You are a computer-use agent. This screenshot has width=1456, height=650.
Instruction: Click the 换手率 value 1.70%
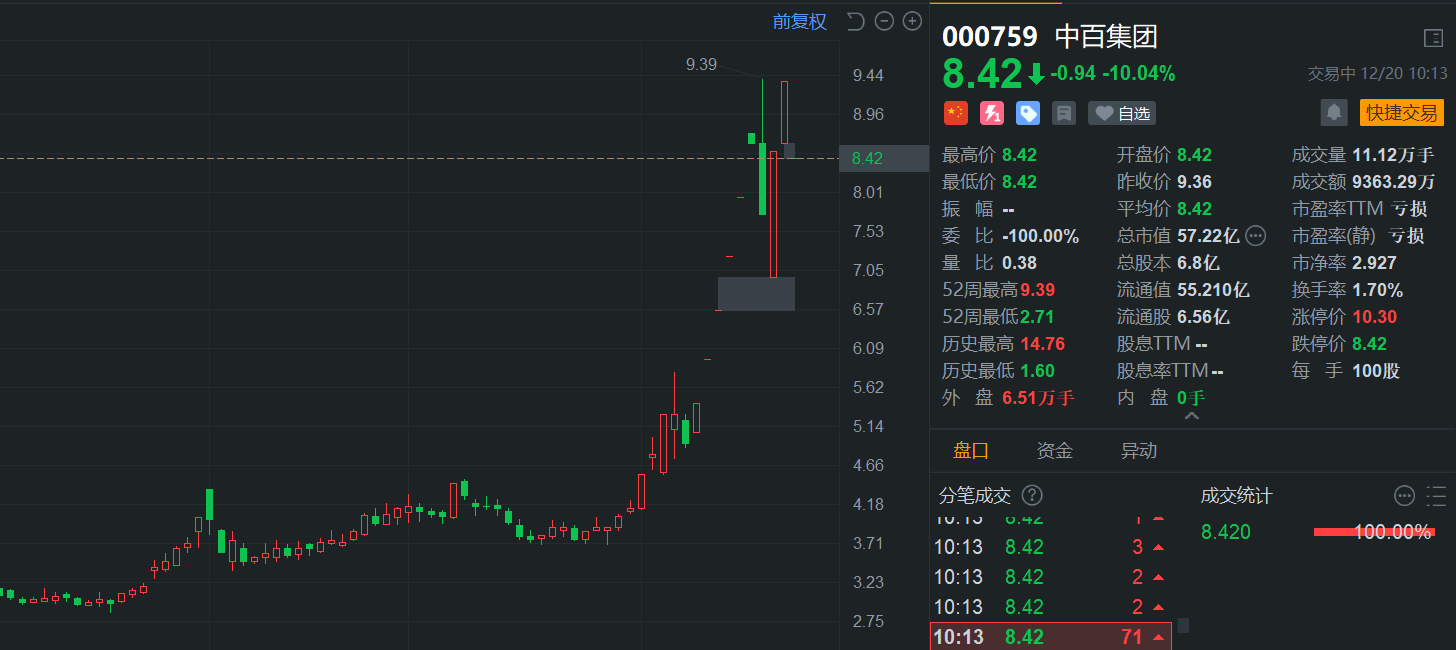[x=1378, y=290]
